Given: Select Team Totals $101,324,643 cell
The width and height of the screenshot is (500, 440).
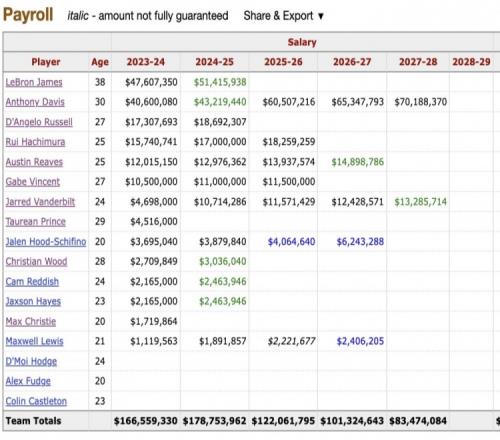Looking at the screenshot, I should 352,421.
